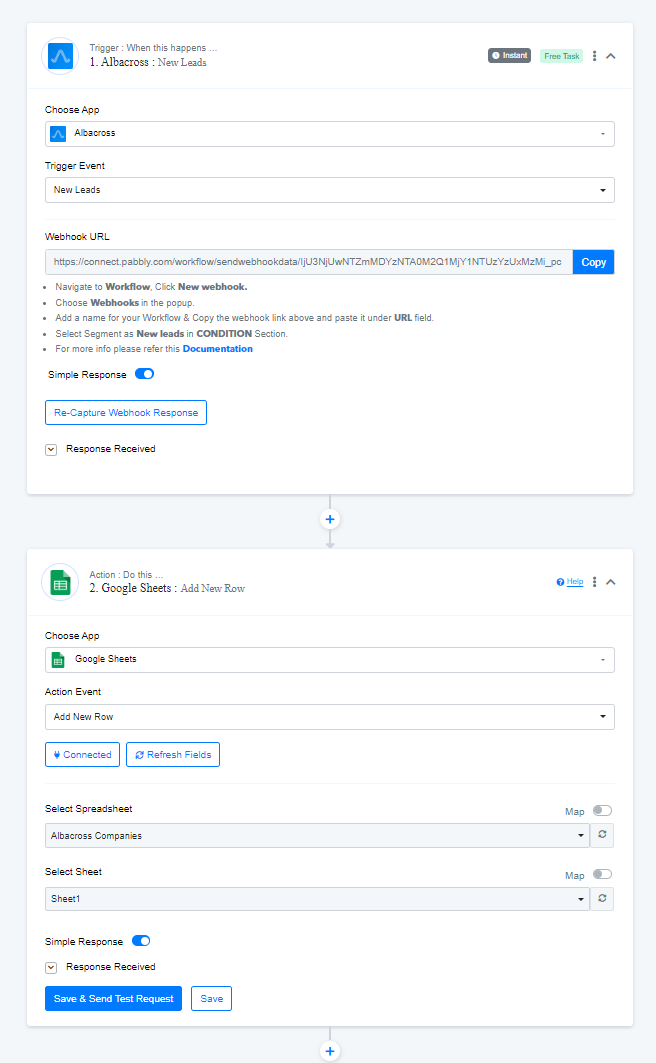The height and width of the screenshot is (1063, 656).
Task: Click the Connected button
Action: pos(83,755)
